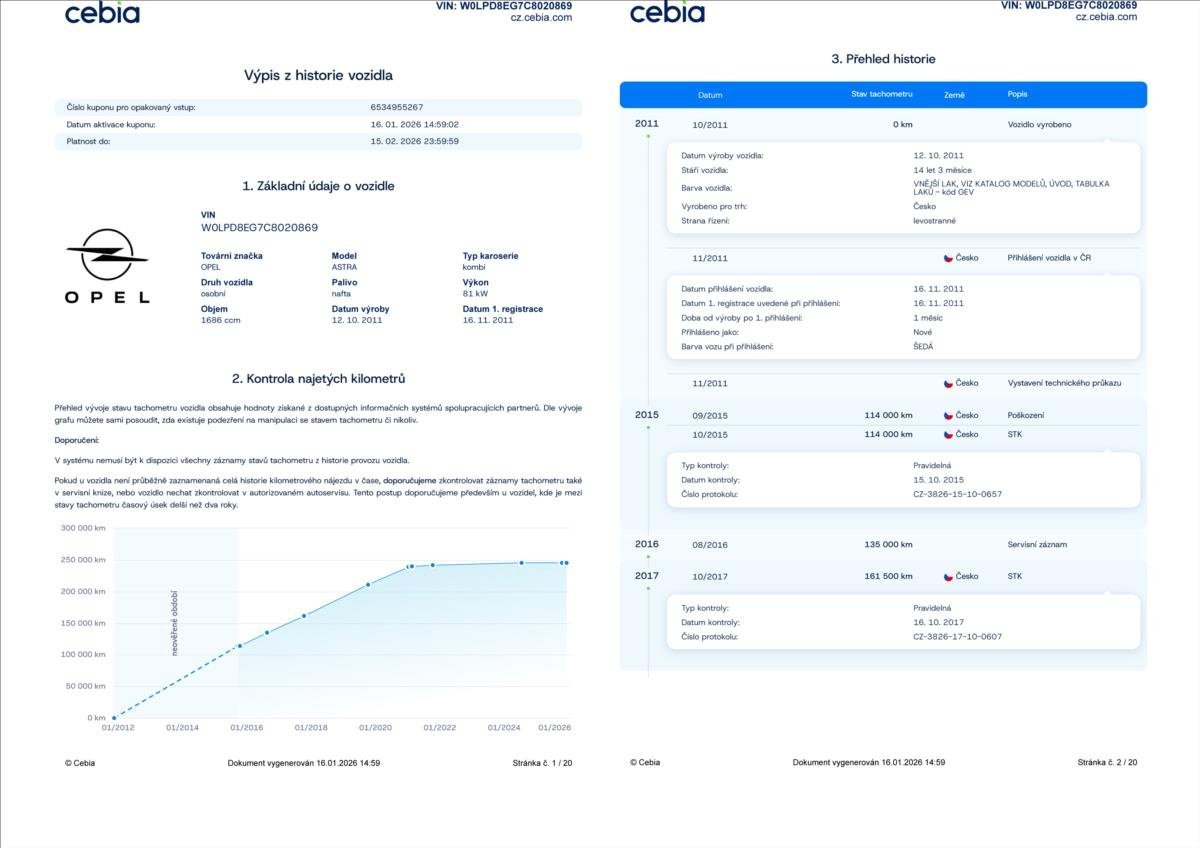Click Czech flag in Vystavení technického průkazu row
This screenshot has width=1200, height=848.
tap(948, 383)
